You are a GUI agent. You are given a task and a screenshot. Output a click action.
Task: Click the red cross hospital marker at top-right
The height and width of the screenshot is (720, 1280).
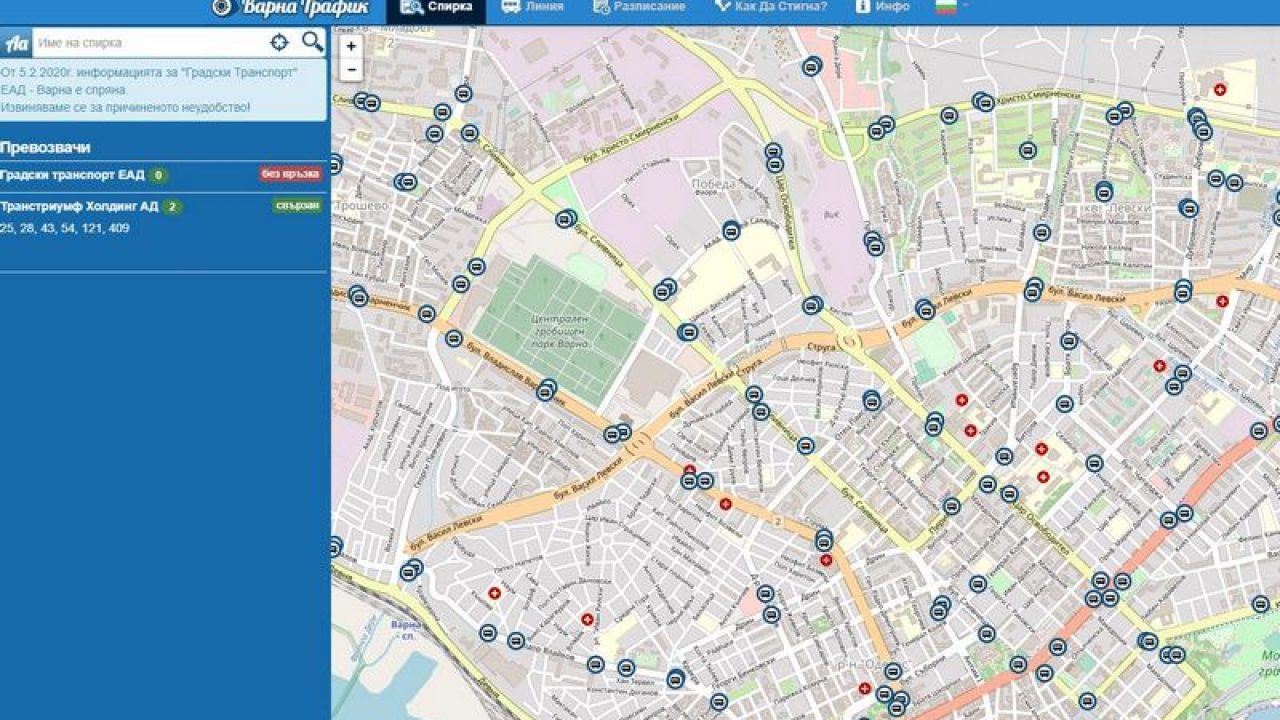(1220, 90)
